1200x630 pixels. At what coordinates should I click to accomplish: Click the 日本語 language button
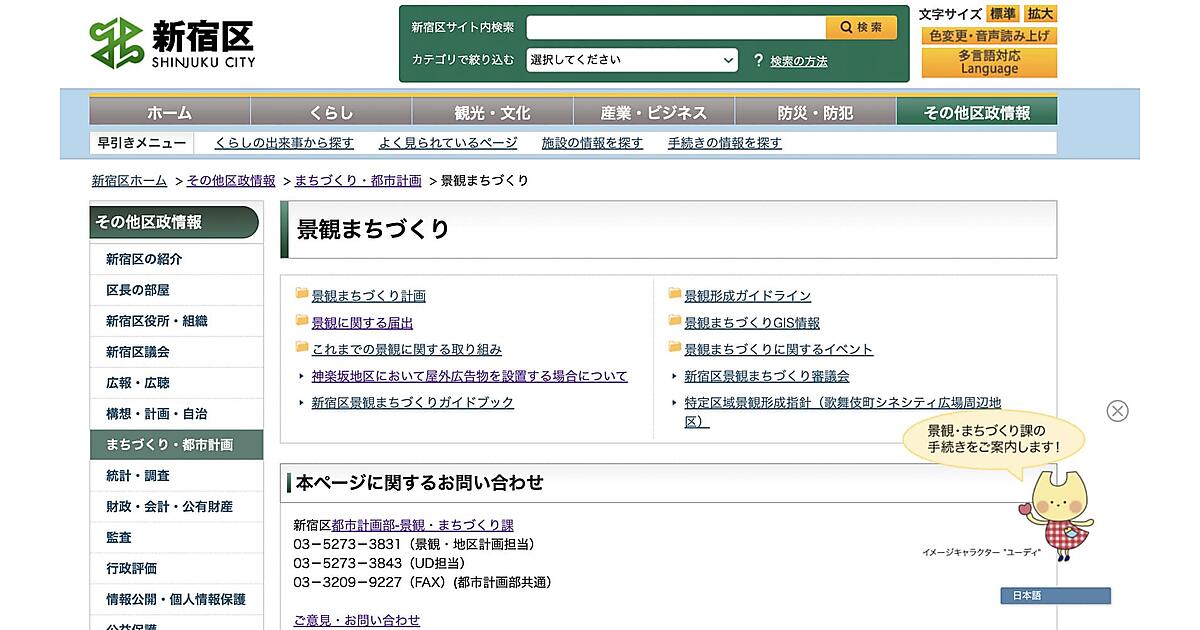tap(1055, 596)
